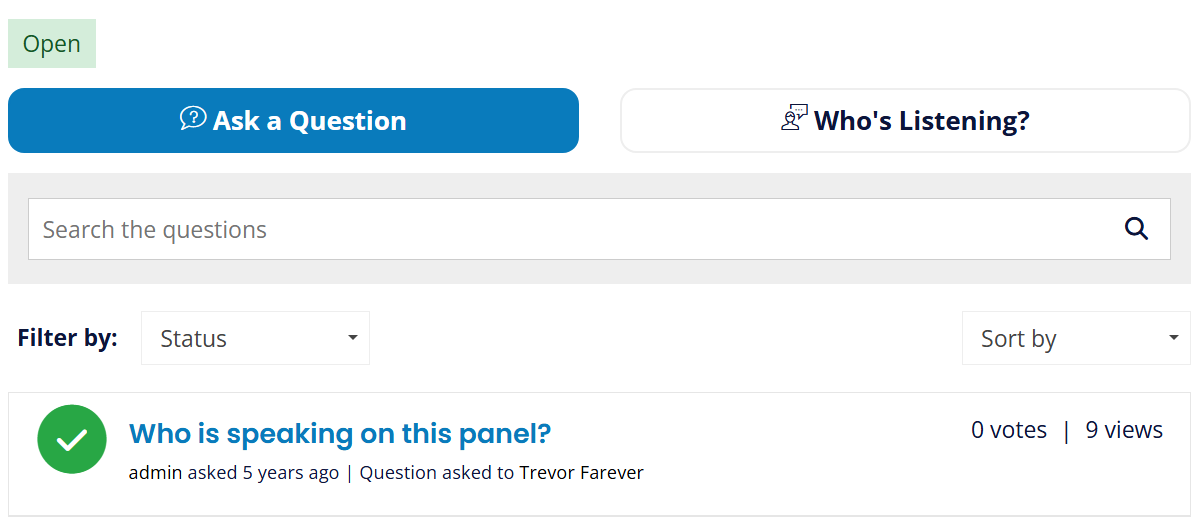Click the Filter by label
The width and height of the screenshot is (1202, 532).
click(67, 338)
